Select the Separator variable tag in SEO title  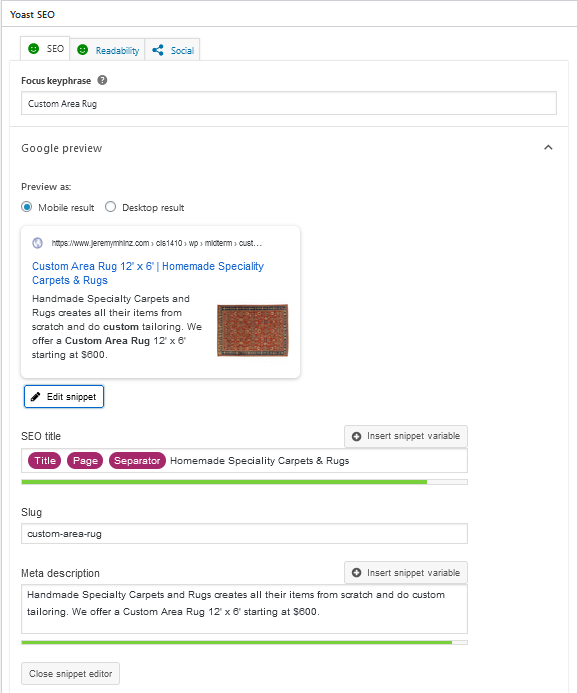(137, 461)
